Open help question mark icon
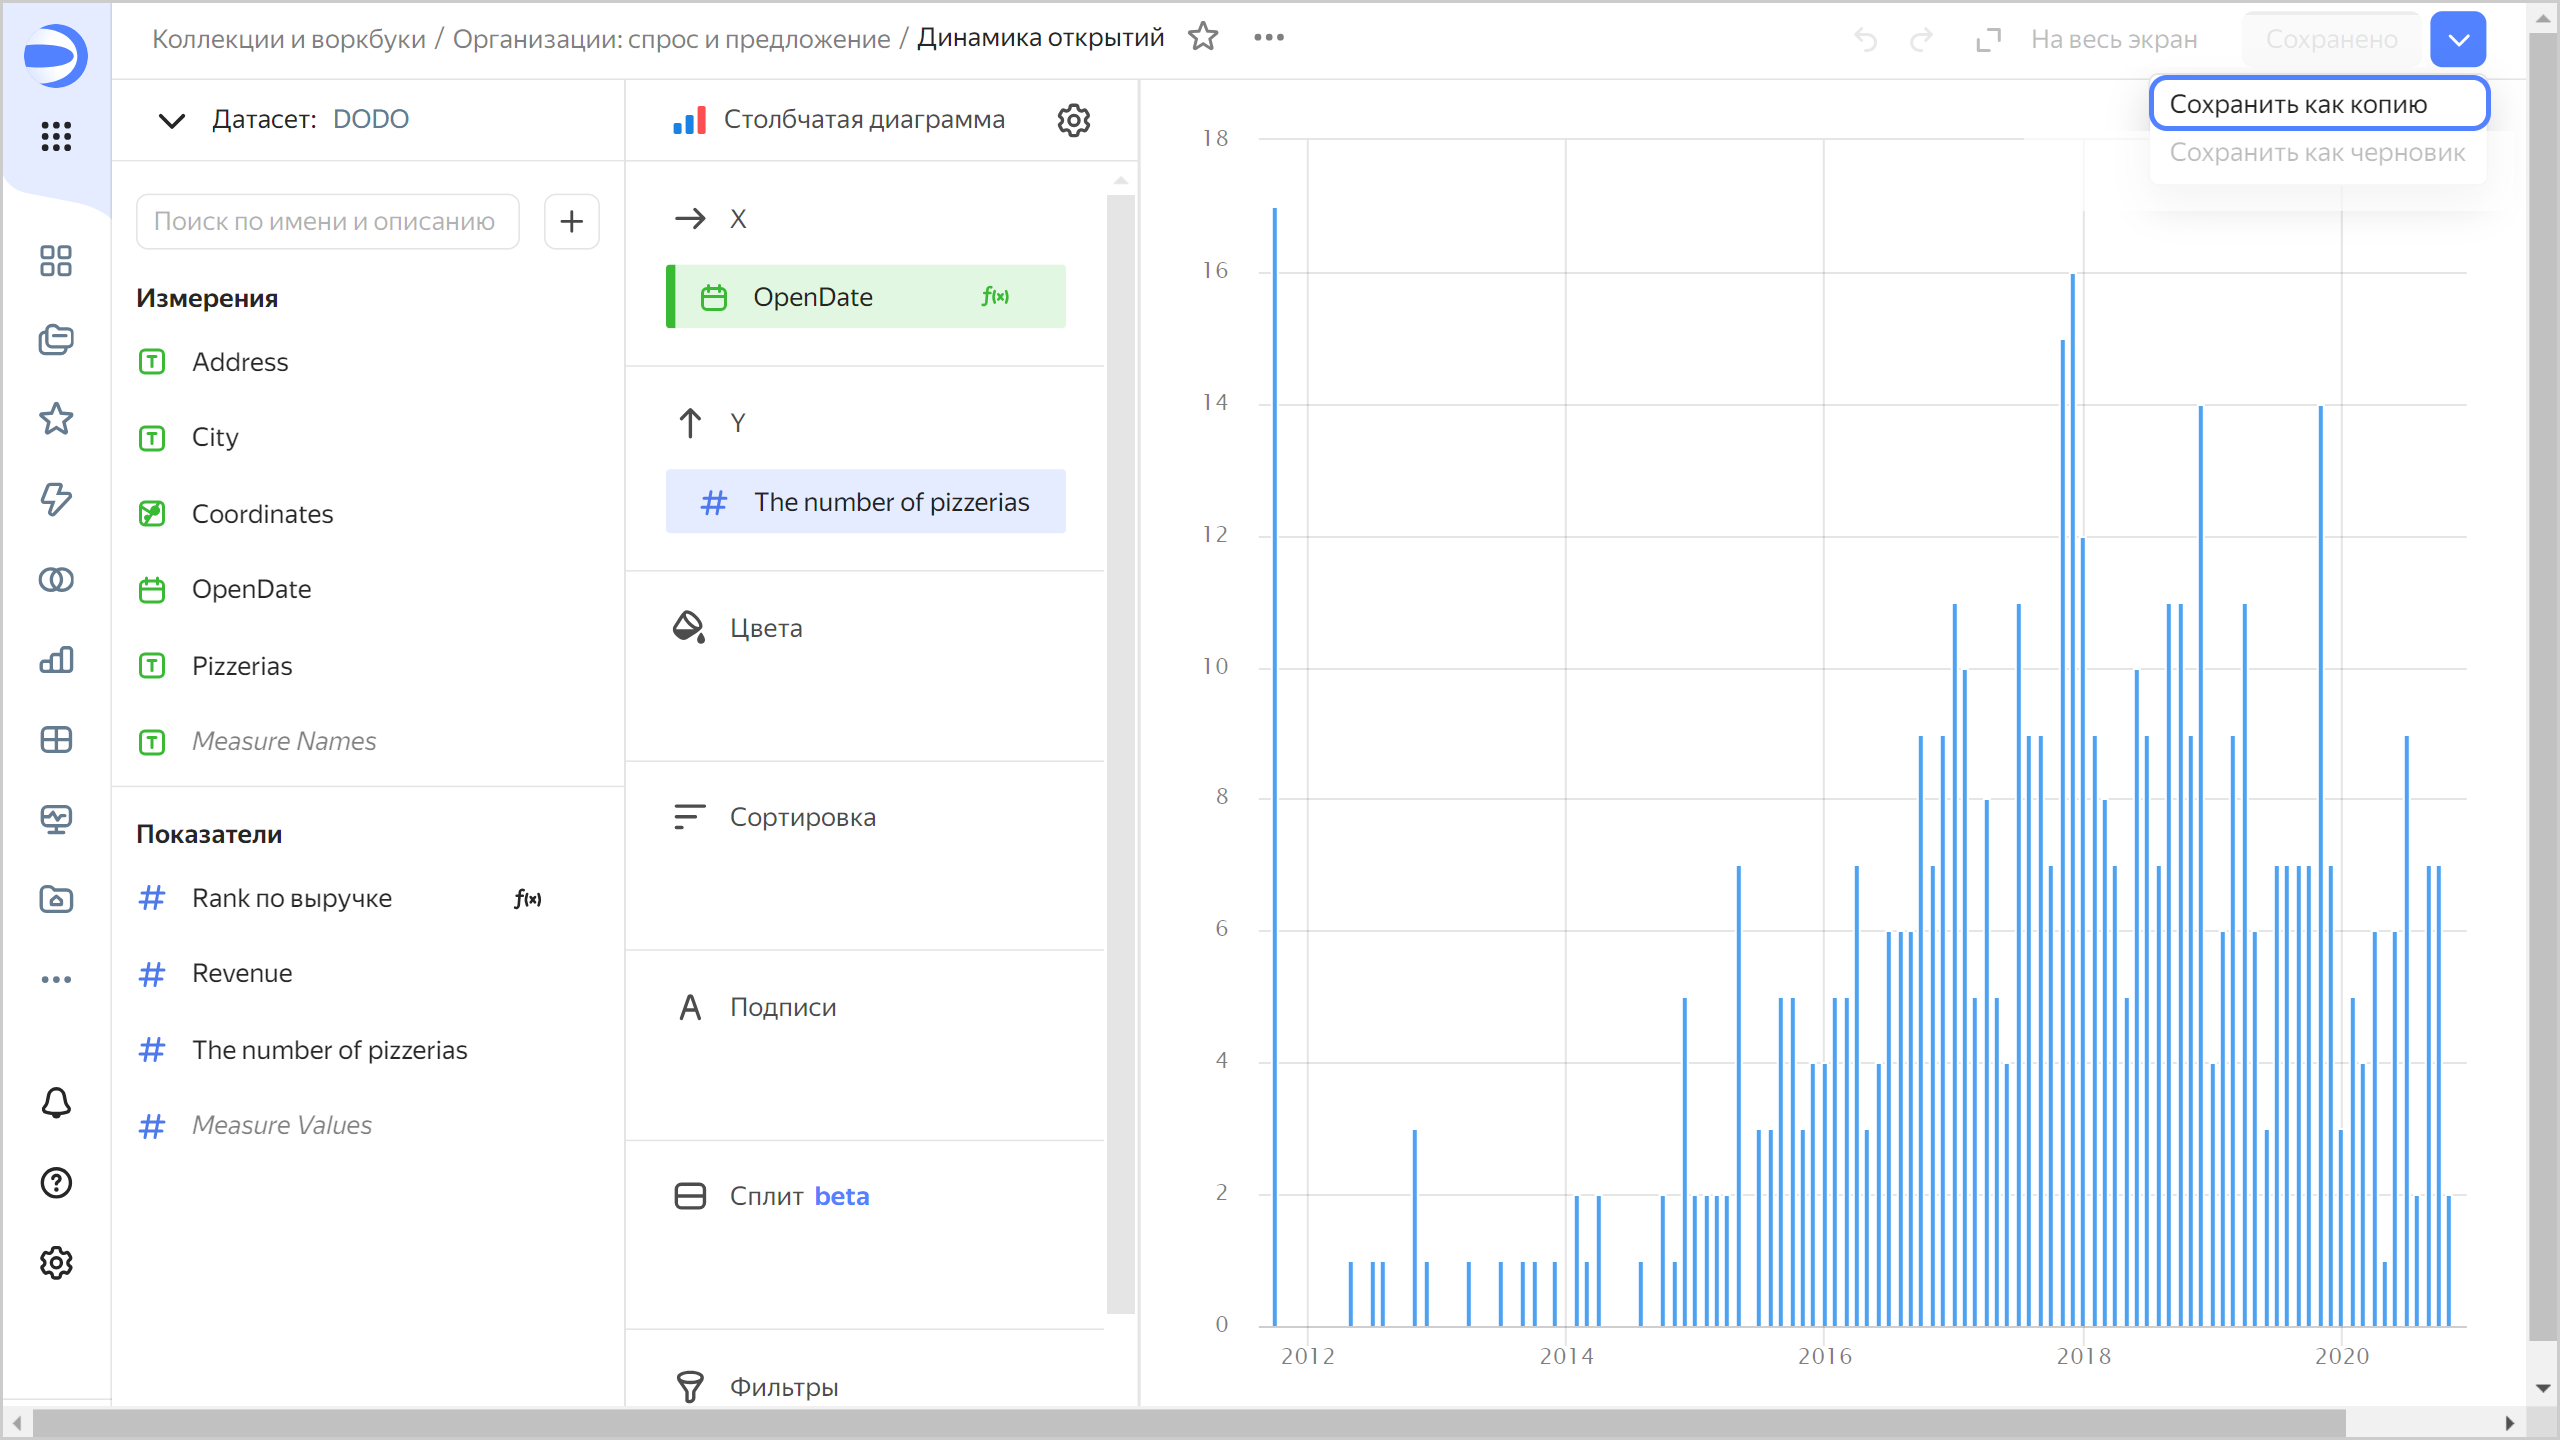2560x1440 pixels. point(56,1183)
